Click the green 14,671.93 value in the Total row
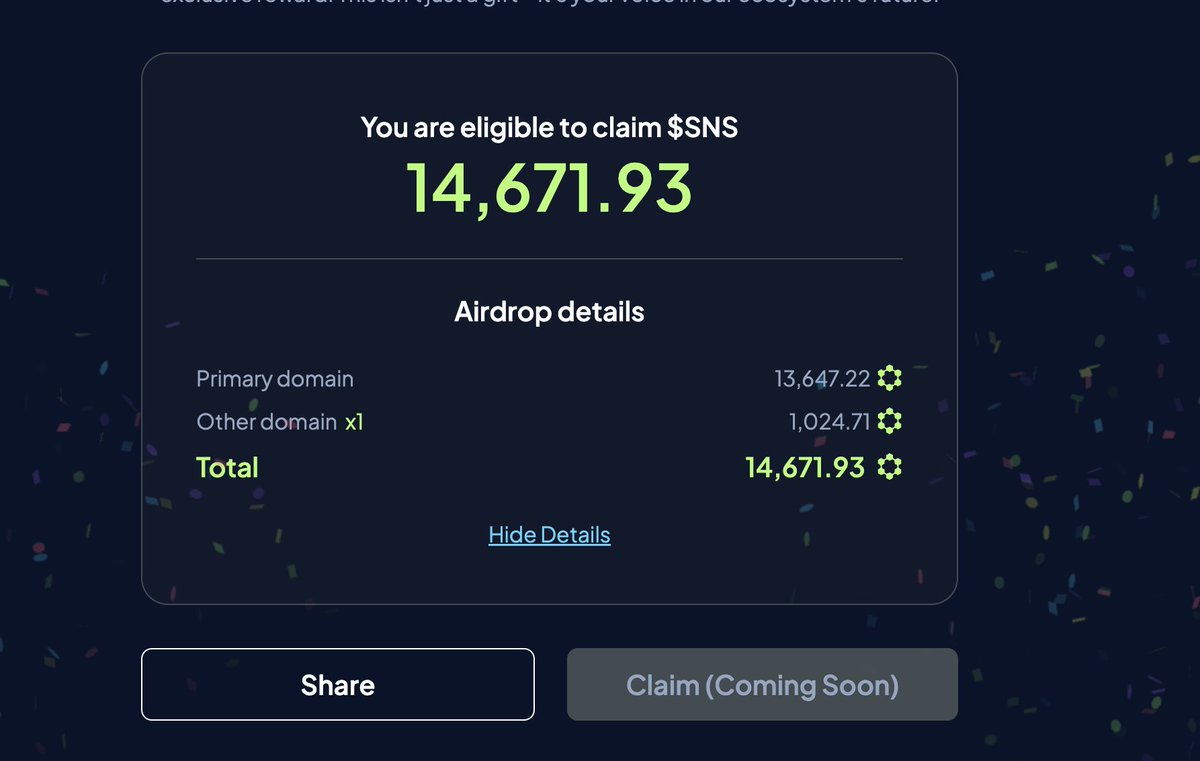Viewport: 1200px width, 761px height. (x=805, y=467)
